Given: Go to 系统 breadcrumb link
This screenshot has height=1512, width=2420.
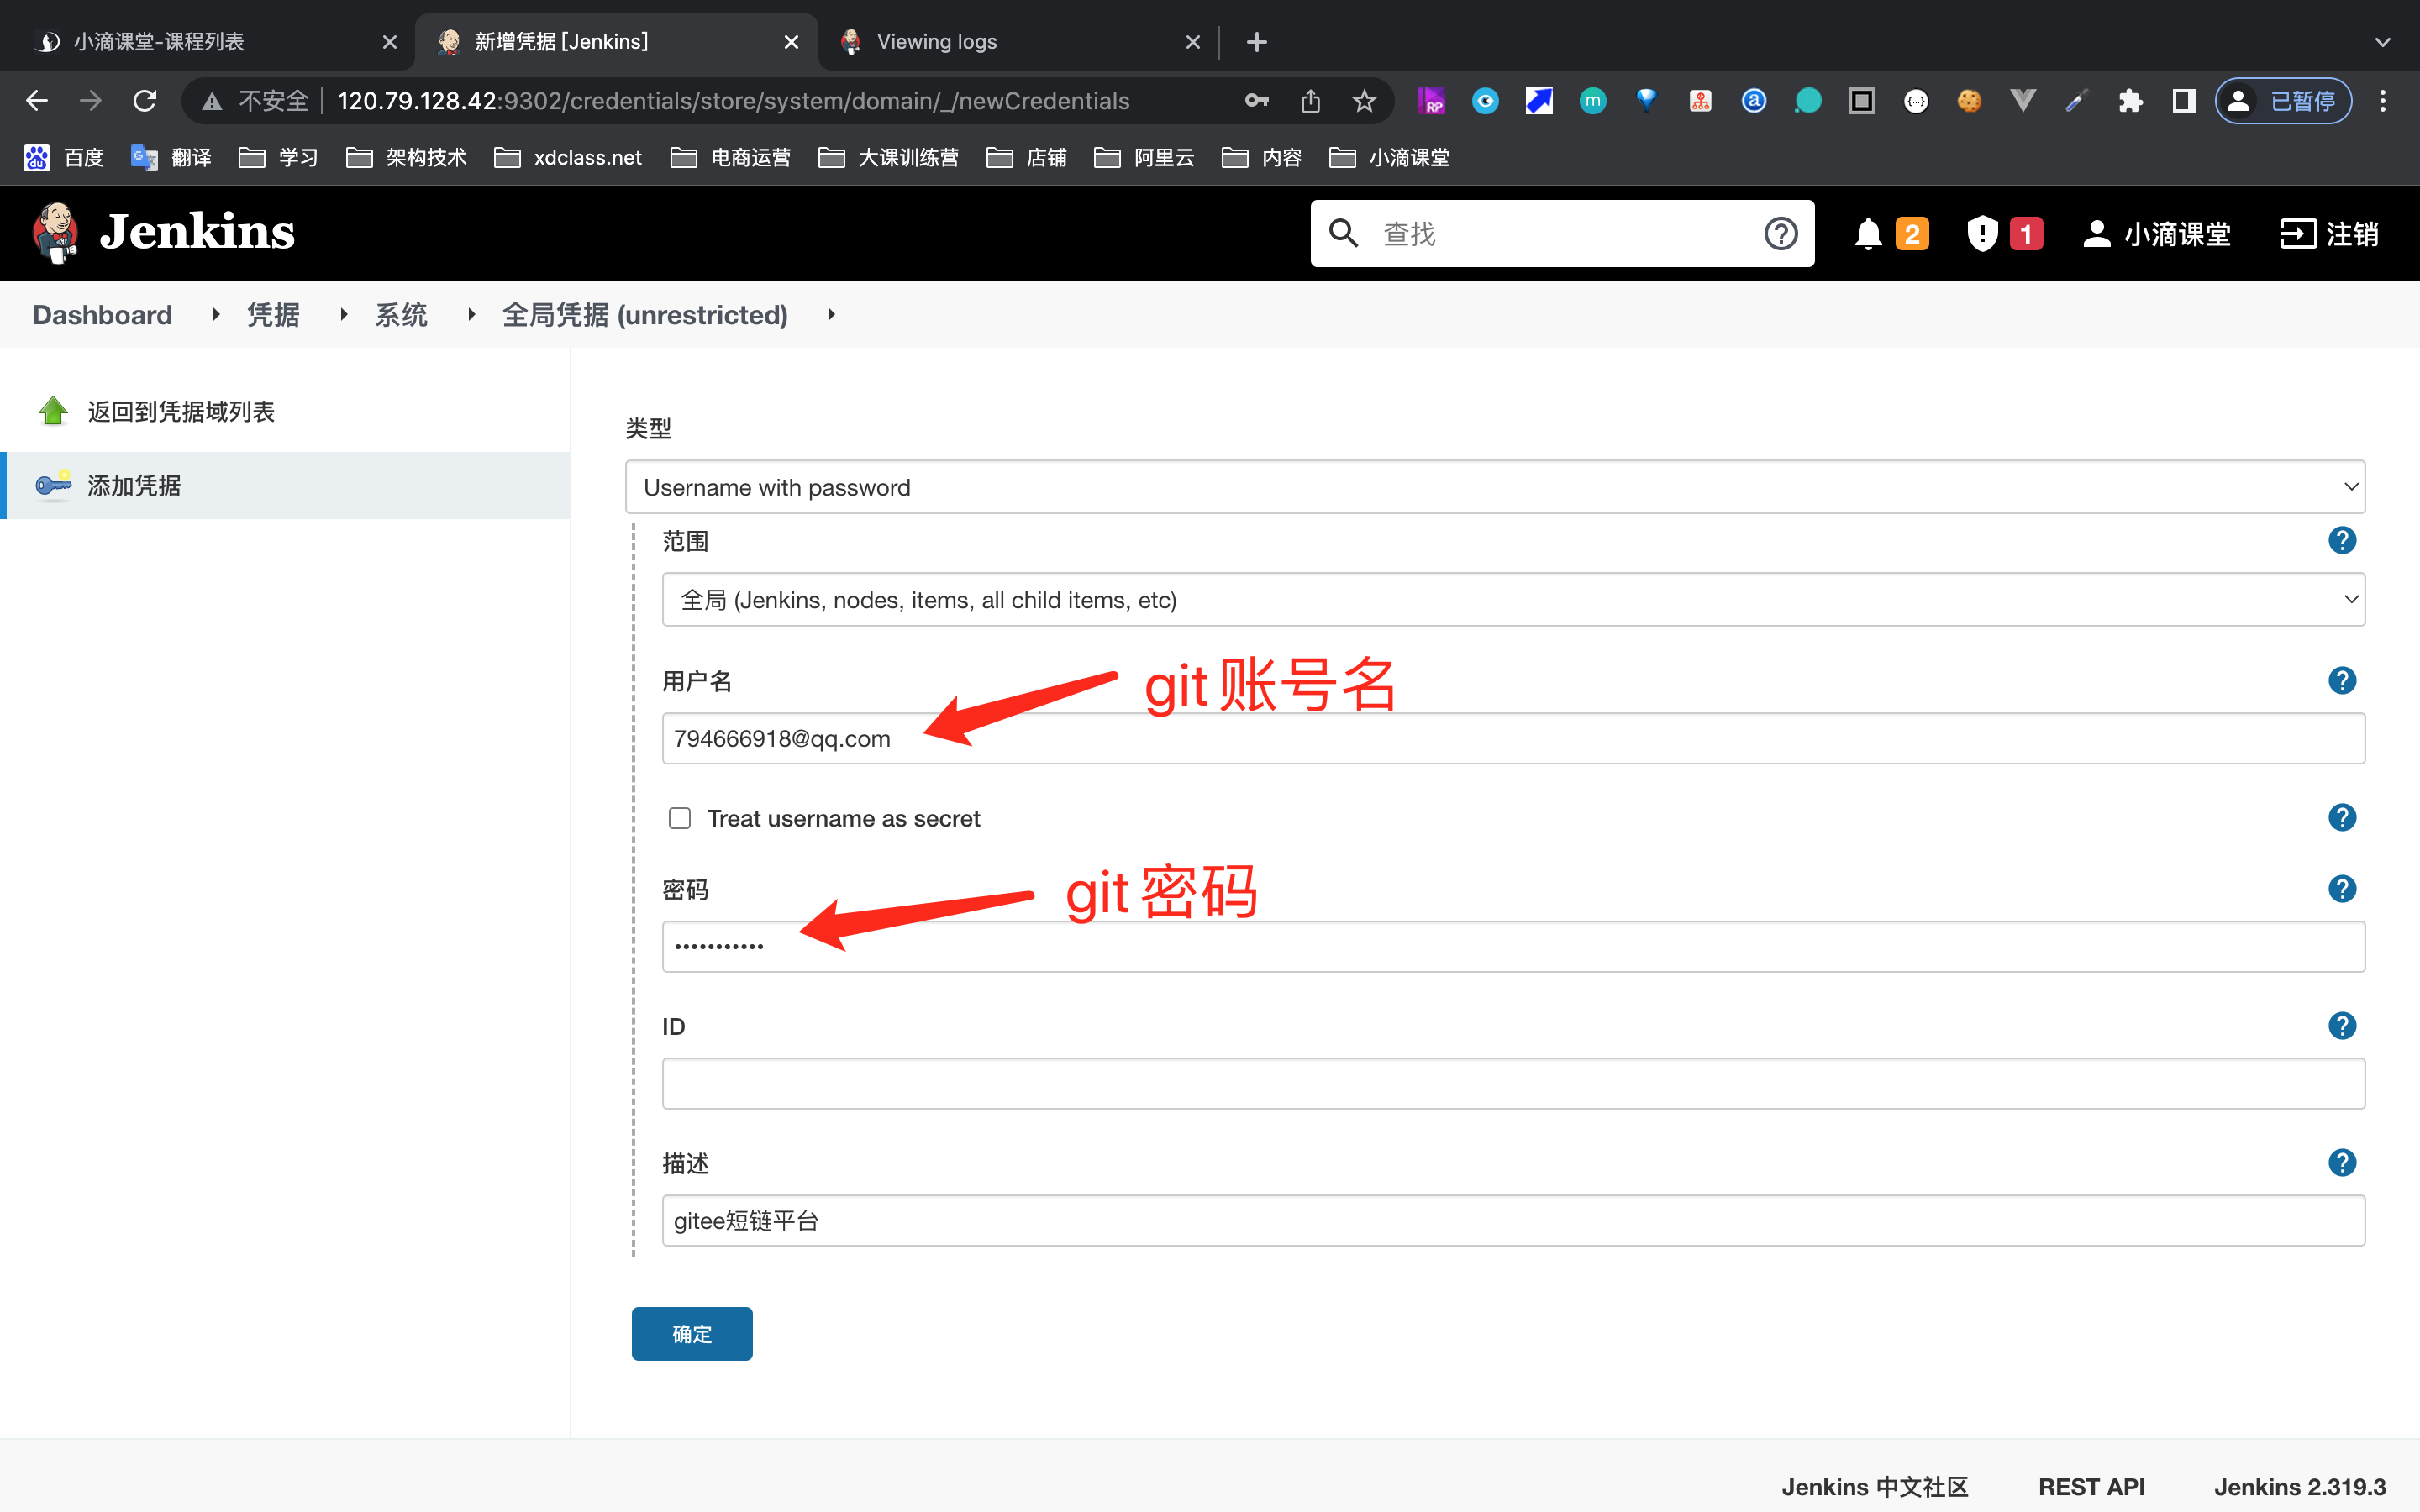Looking at the screenshot, I should pos(401,315).
